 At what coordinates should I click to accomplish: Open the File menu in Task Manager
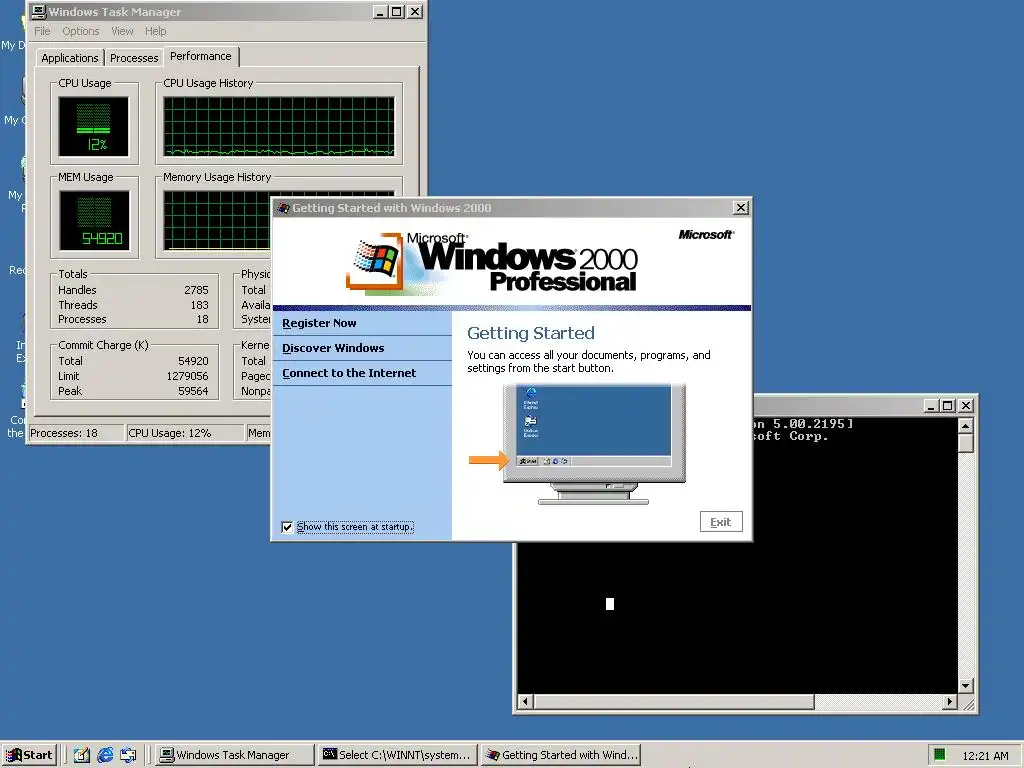coord(42,31)
